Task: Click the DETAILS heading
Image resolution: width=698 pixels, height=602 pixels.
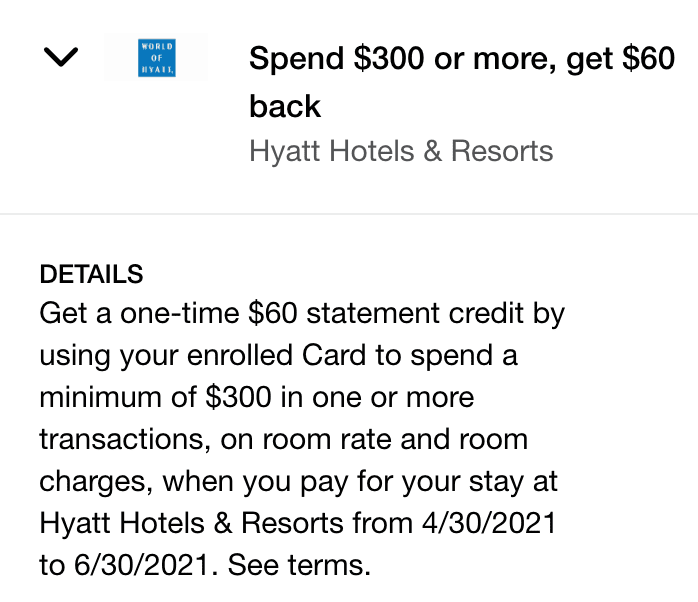Action: pos(91,274)
